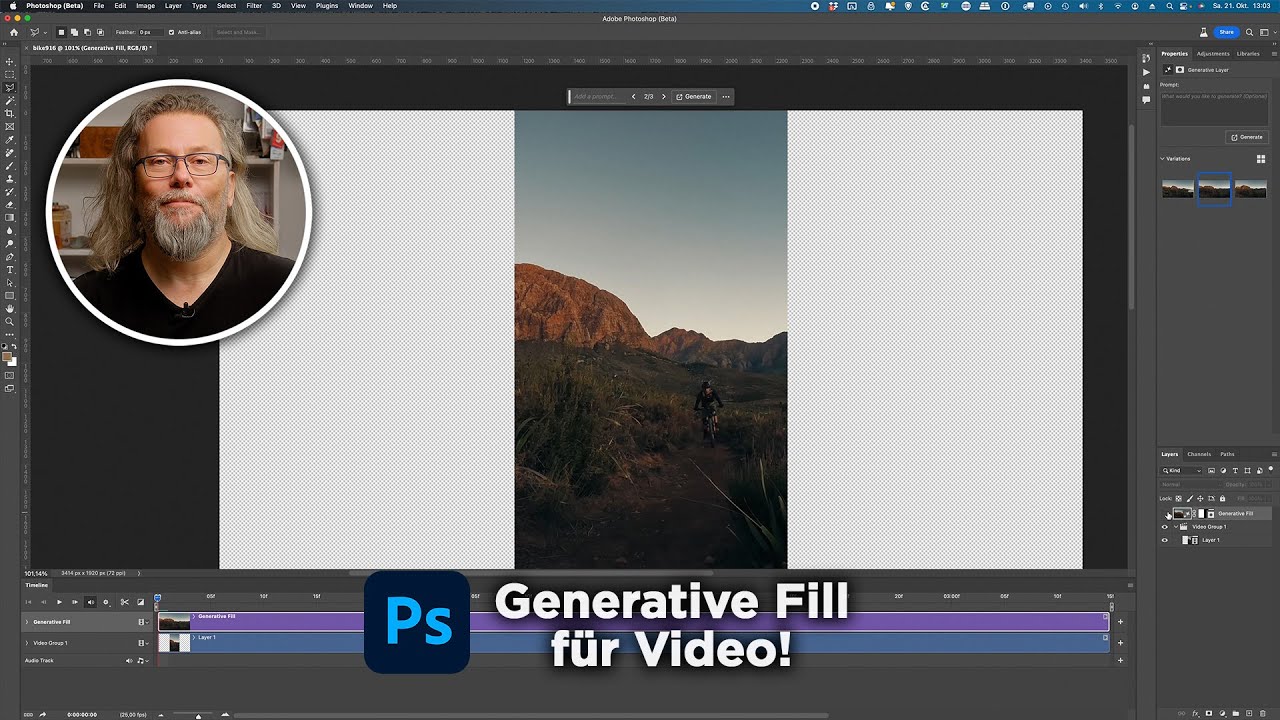1280x720 pixels.
Task: Select the Move tool
Action: click(10, 62)
